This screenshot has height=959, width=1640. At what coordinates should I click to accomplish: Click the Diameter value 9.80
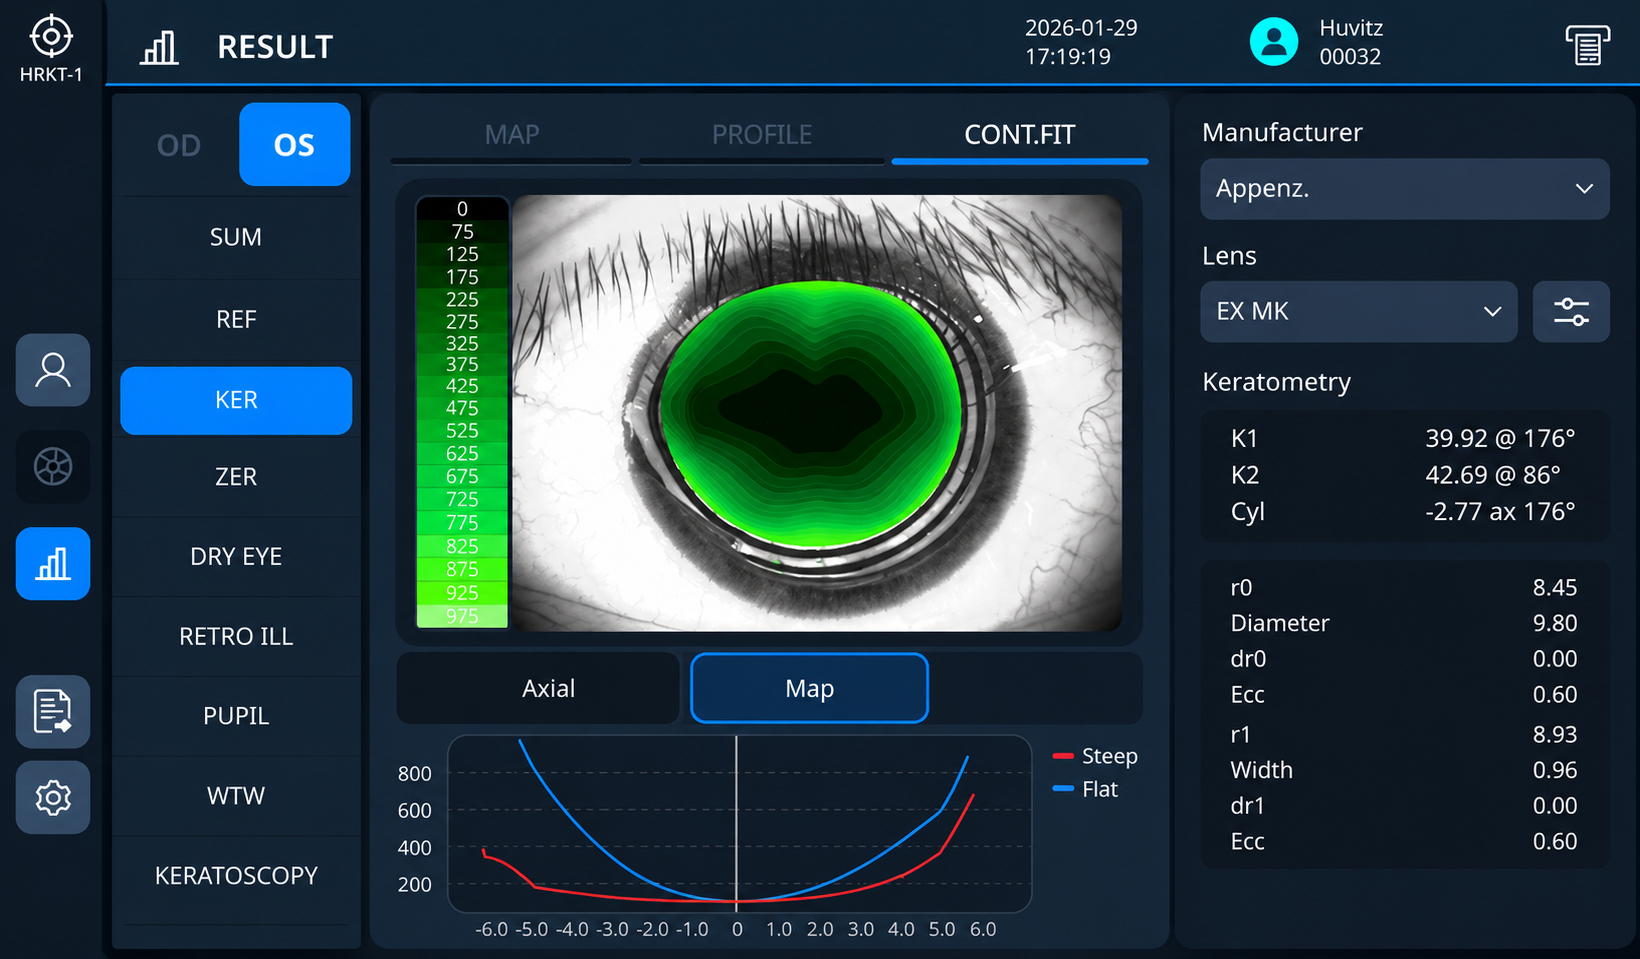(x=1555, y=623)
